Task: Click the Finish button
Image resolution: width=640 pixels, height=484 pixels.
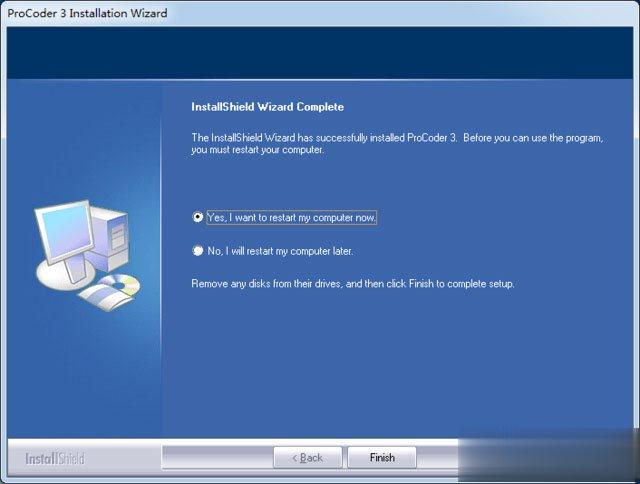Action: pos(382,457)
